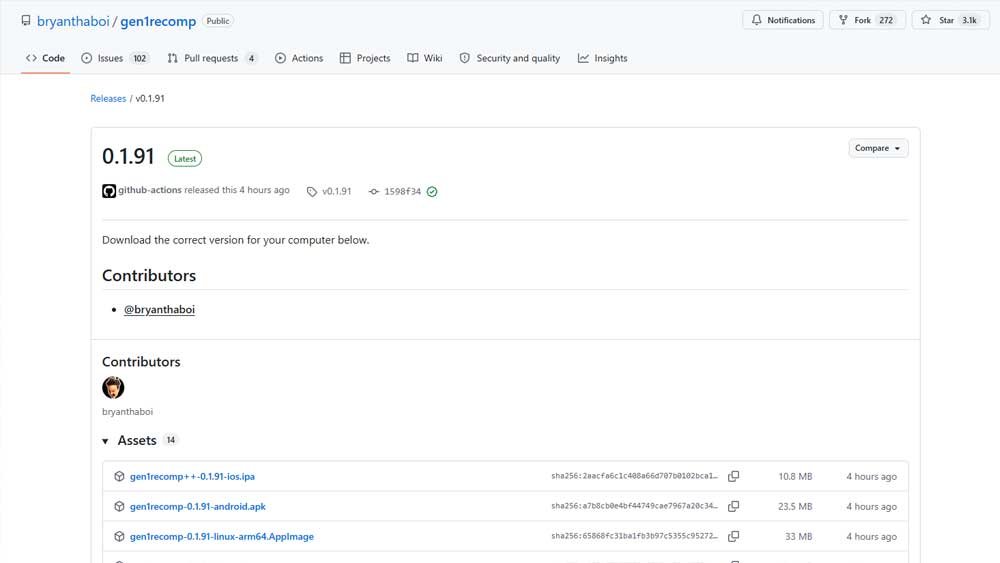This screenshot has height=563, width=1000.
Task: Click the tag icon beside v0.1.91
Action: click(x=312, y=191)
